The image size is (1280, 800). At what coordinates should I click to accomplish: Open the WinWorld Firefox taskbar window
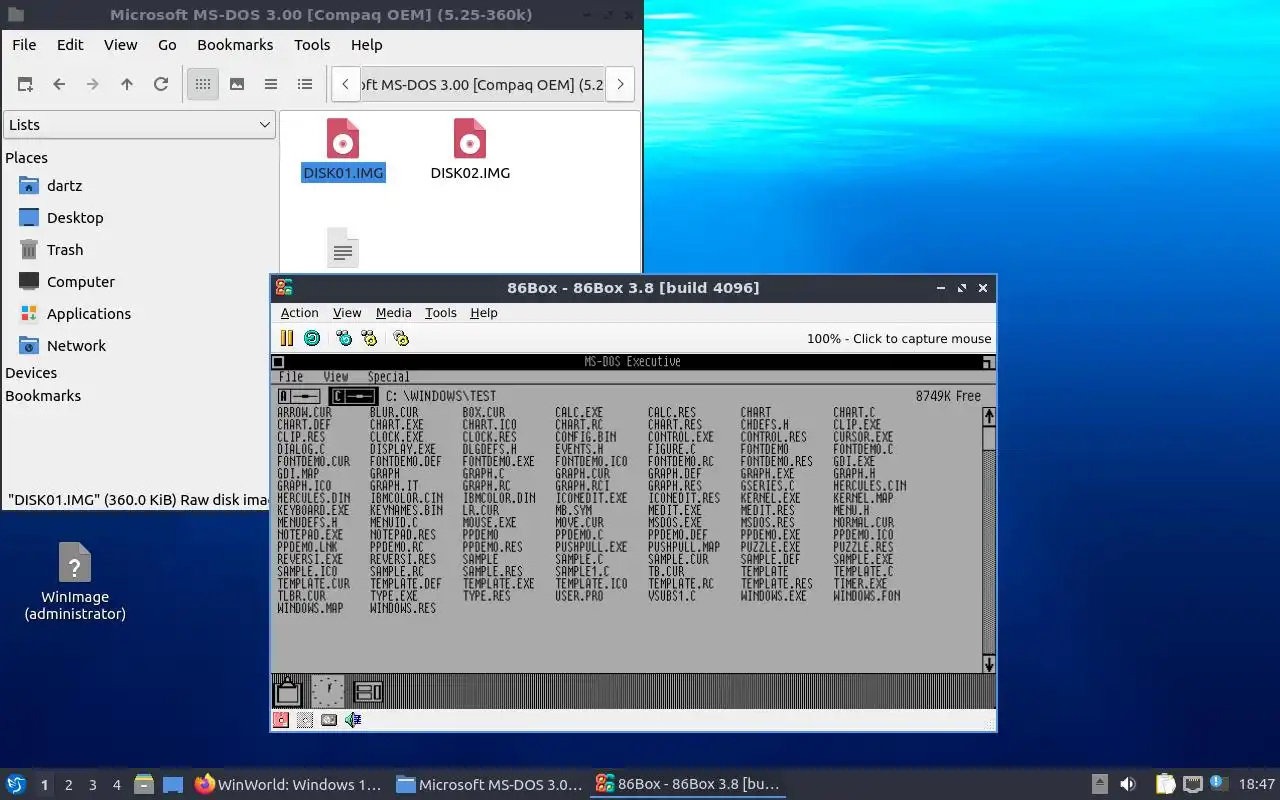point(288,785)
